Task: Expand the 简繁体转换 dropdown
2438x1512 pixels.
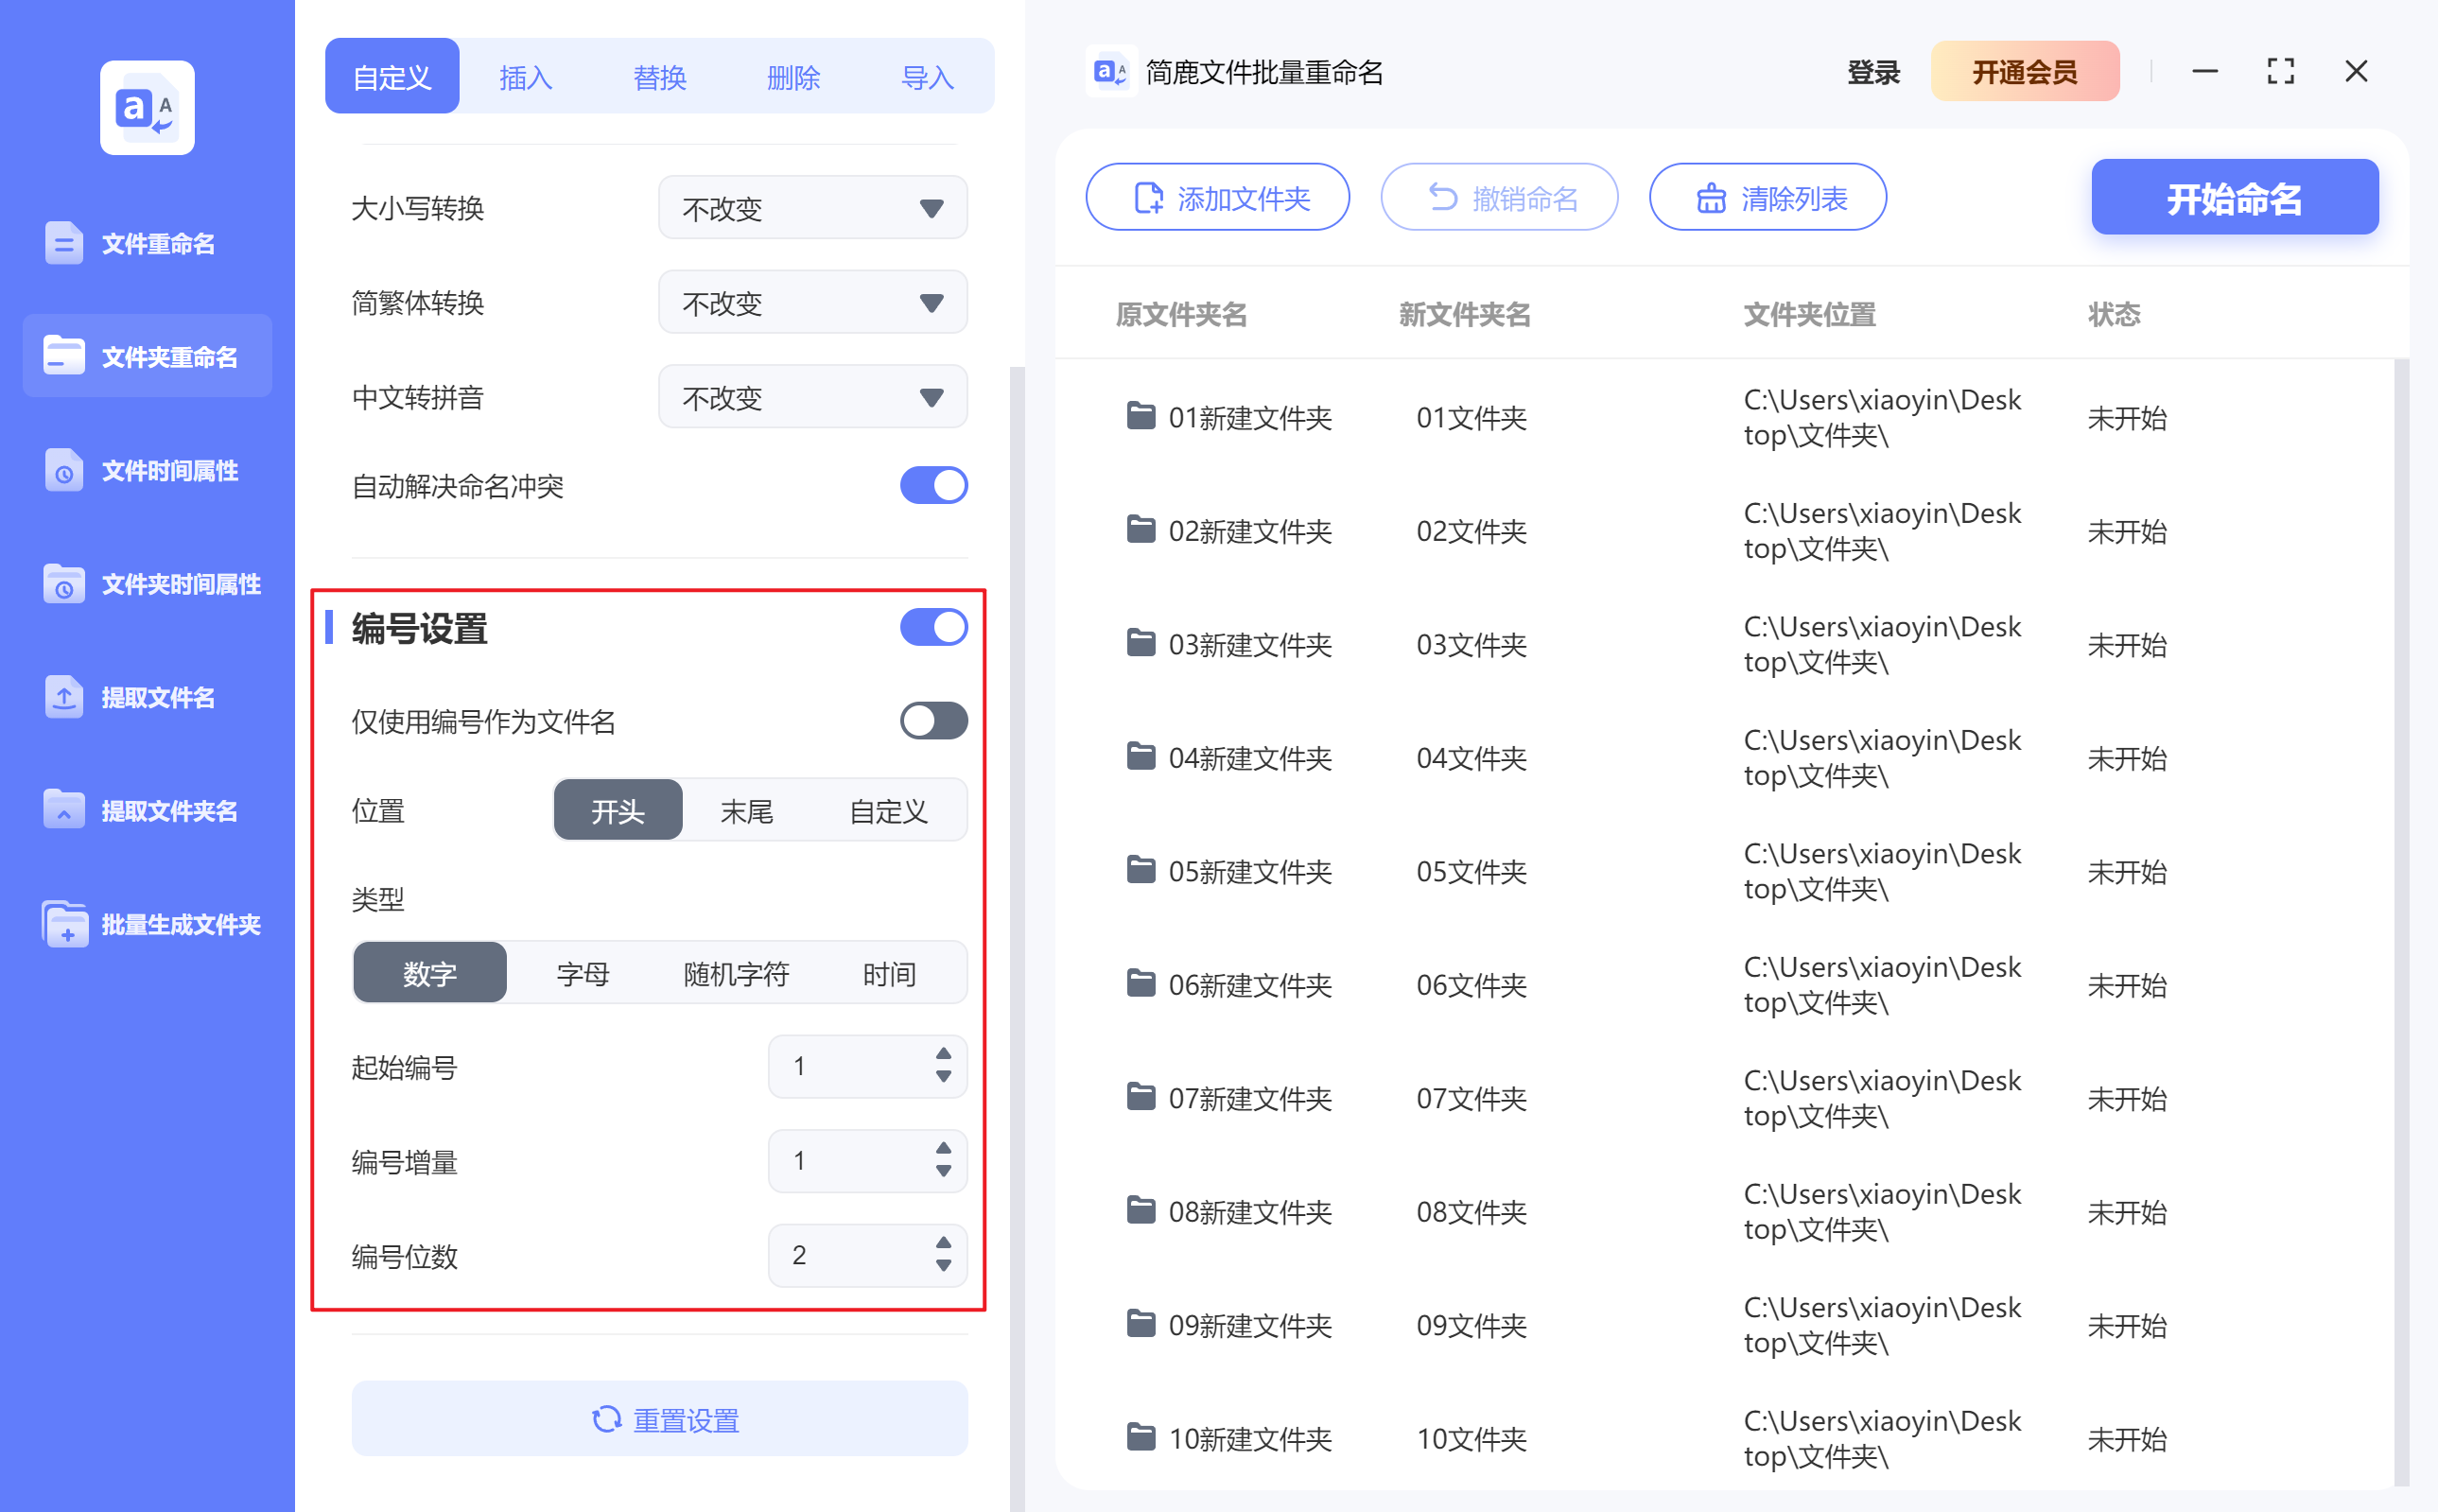Action: (x=811, y=302)
